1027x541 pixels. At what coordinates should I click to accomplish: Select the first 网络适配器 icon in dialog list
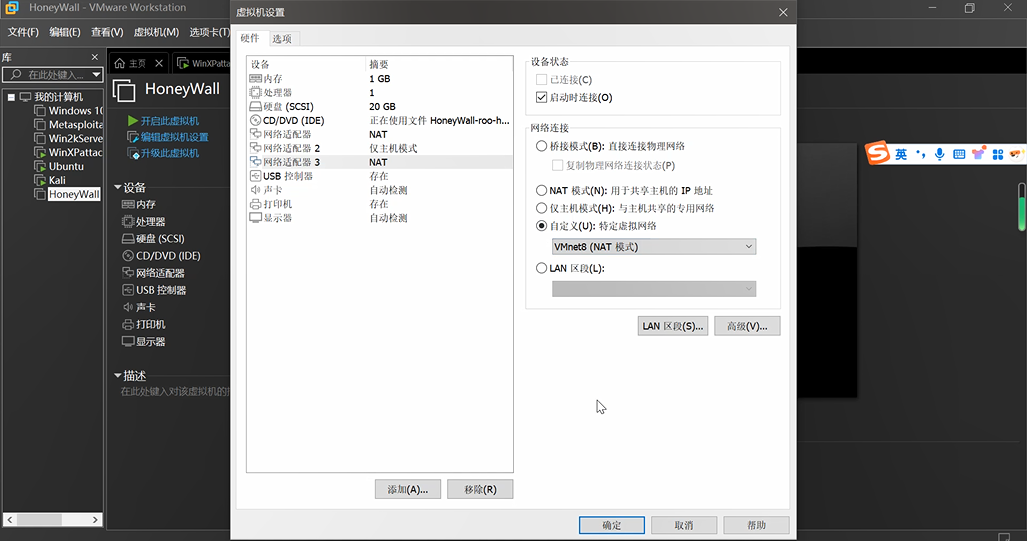click(x=255, y=134)
